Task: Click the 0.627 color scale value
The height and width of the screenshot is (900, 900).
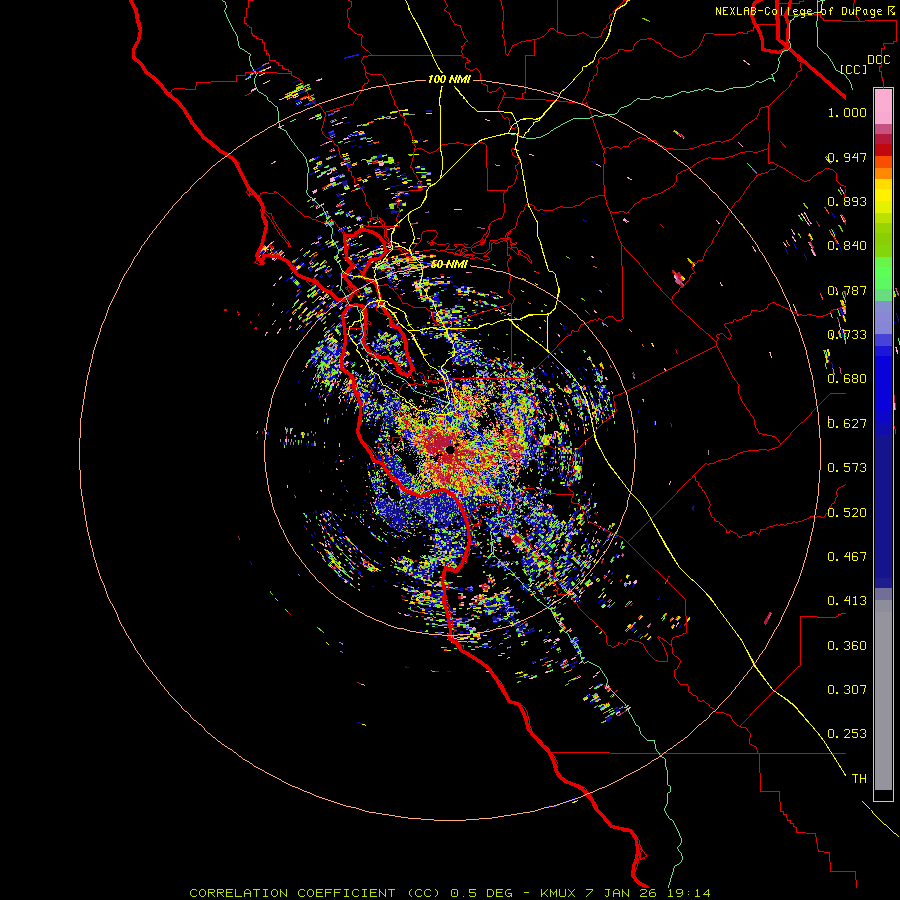Action: coord(847,424)
